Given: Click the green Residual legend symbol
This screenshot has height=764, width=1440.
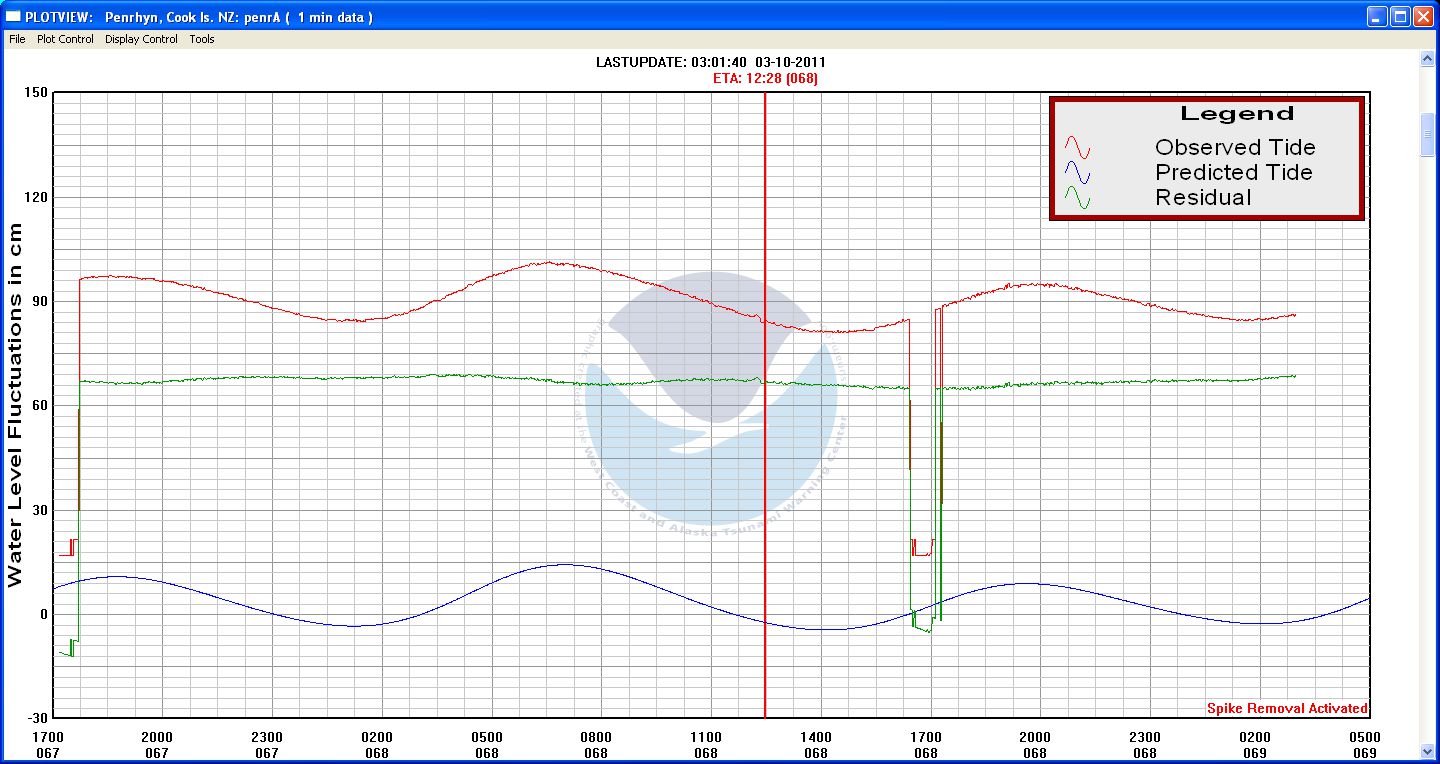Looking at the screenshot, I should click(x=1078, y=198).
